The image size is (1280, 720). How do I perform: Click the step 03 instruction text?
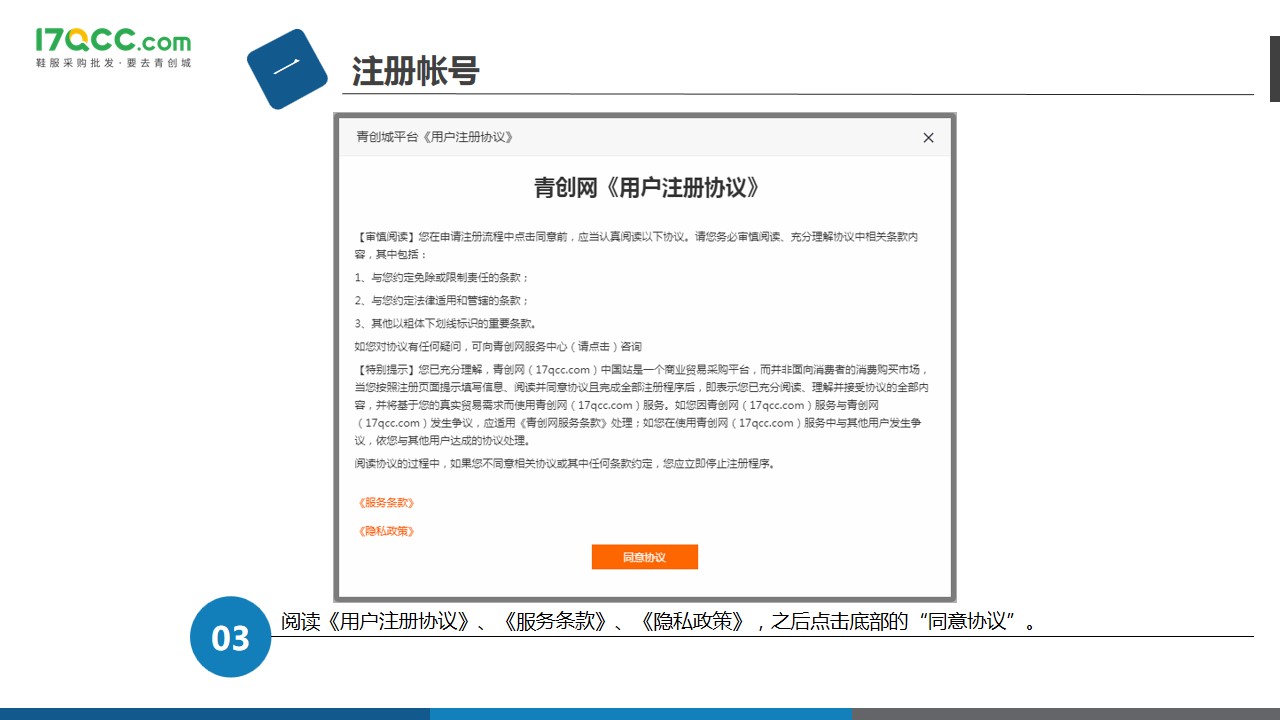658,622
